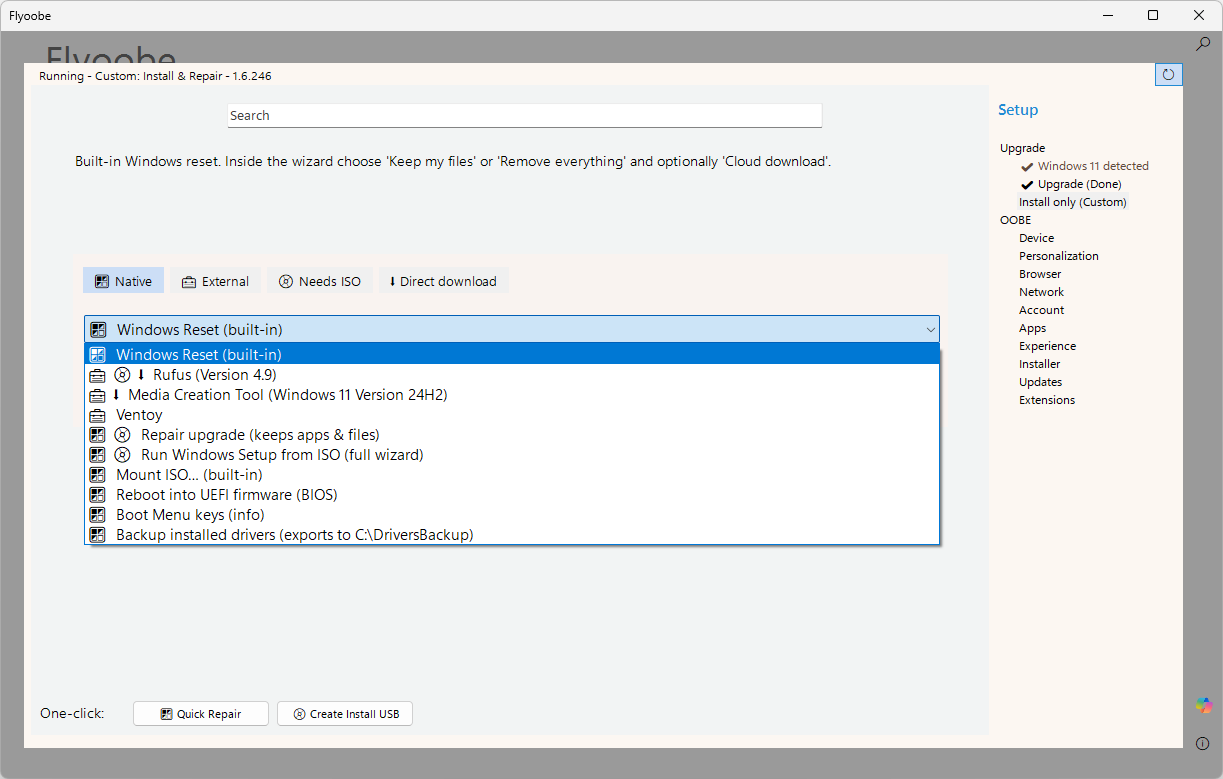The width and height of the screenshot is (1223, 779).
Task: Close the Flyoobe window
Action: tap(1199, 15)
